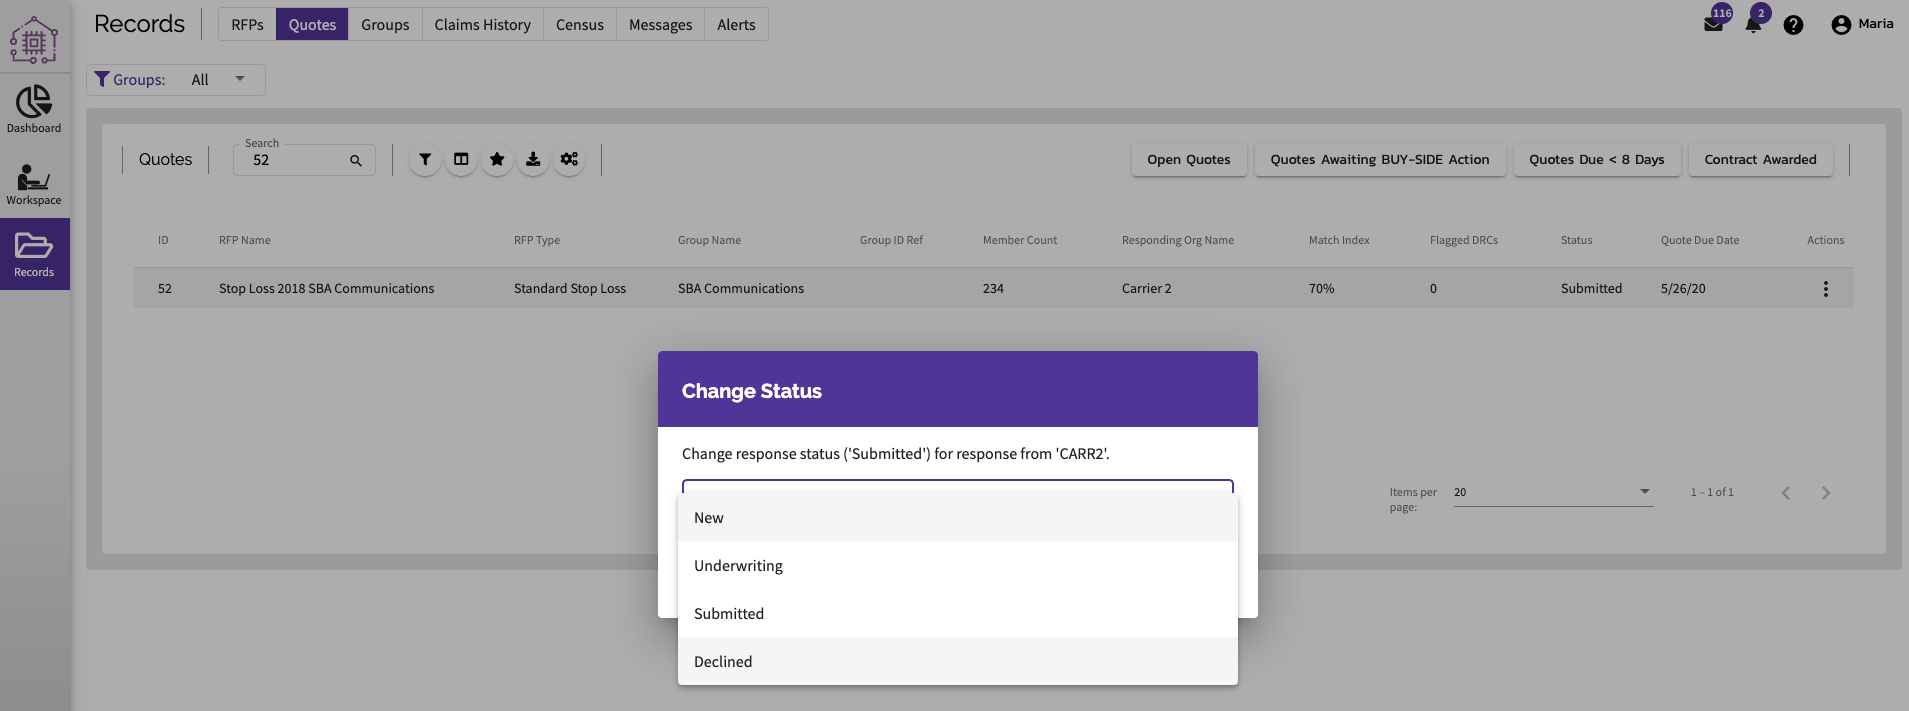Click the '5/26/20' due date cell
Image resolution: width=1909 pixels, height=711 pixels.
[x=1683, y=288]
